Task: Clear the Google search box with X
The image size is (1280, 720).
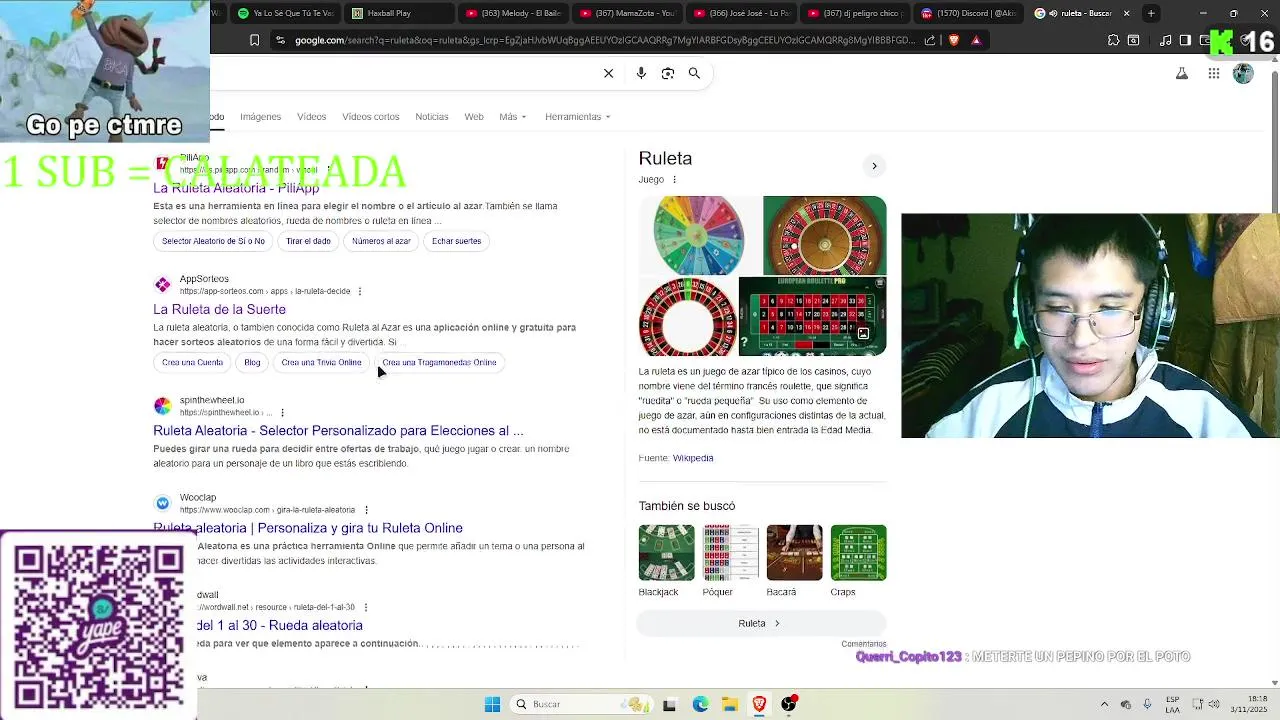Action: [x=608, y=73]
